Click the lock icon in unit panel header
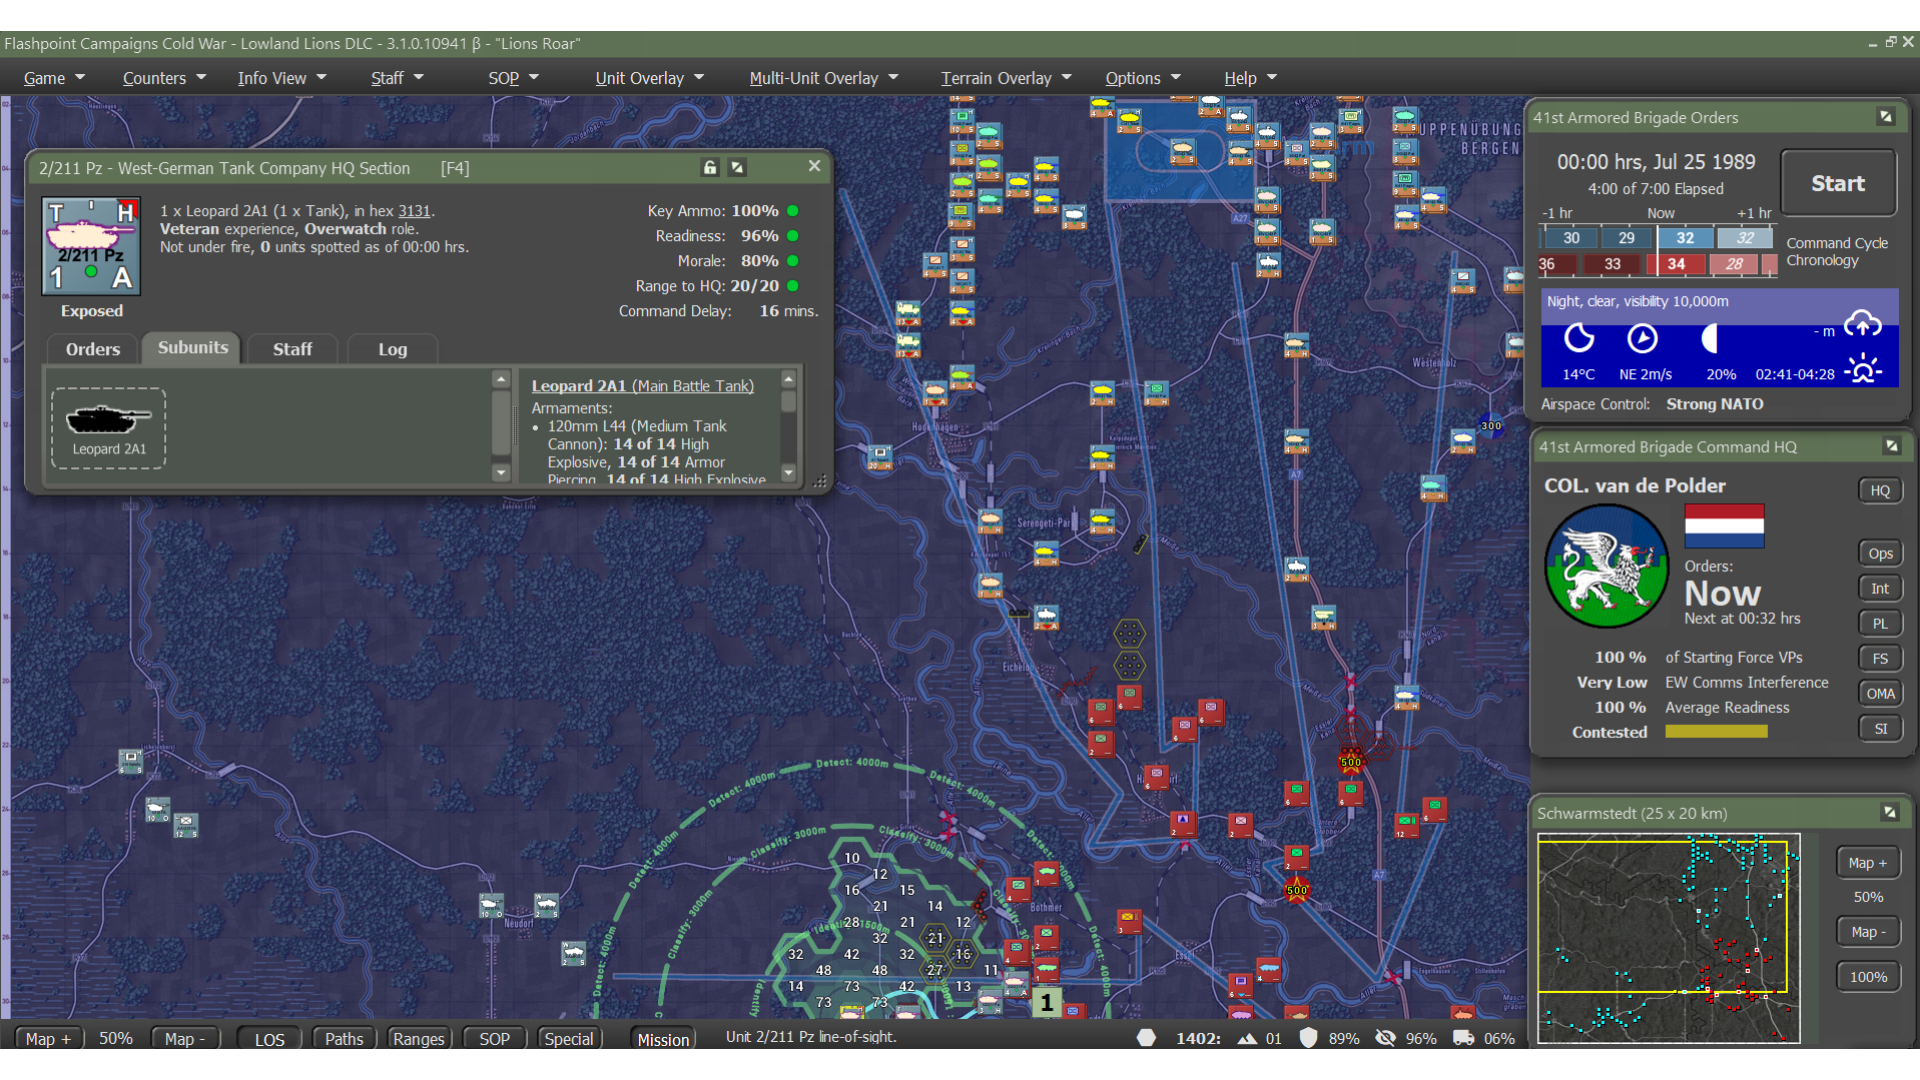Screen dimensions: 1920x1080 (710, 168)
